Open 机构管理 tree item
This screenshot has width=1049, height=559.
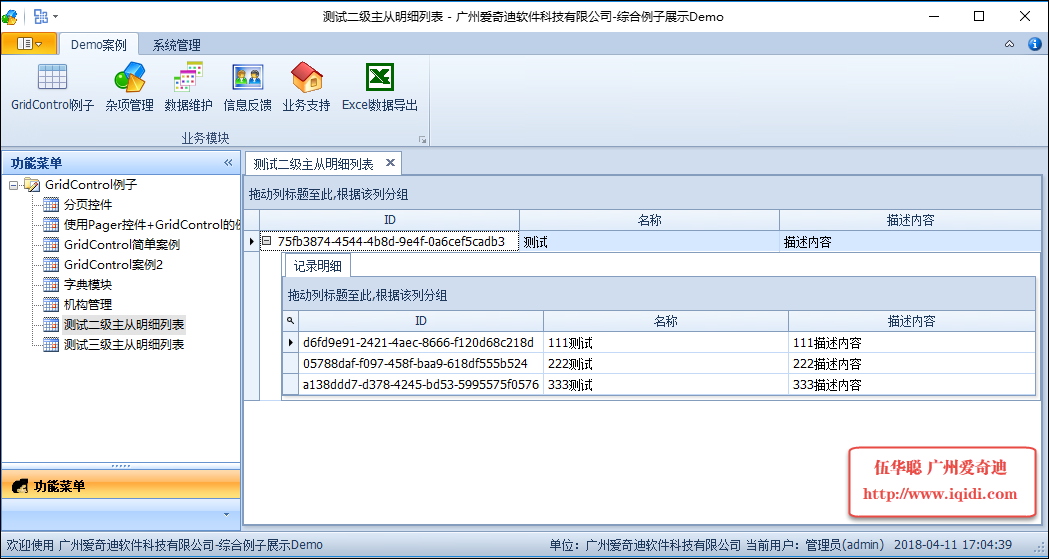tap(88, 305)
